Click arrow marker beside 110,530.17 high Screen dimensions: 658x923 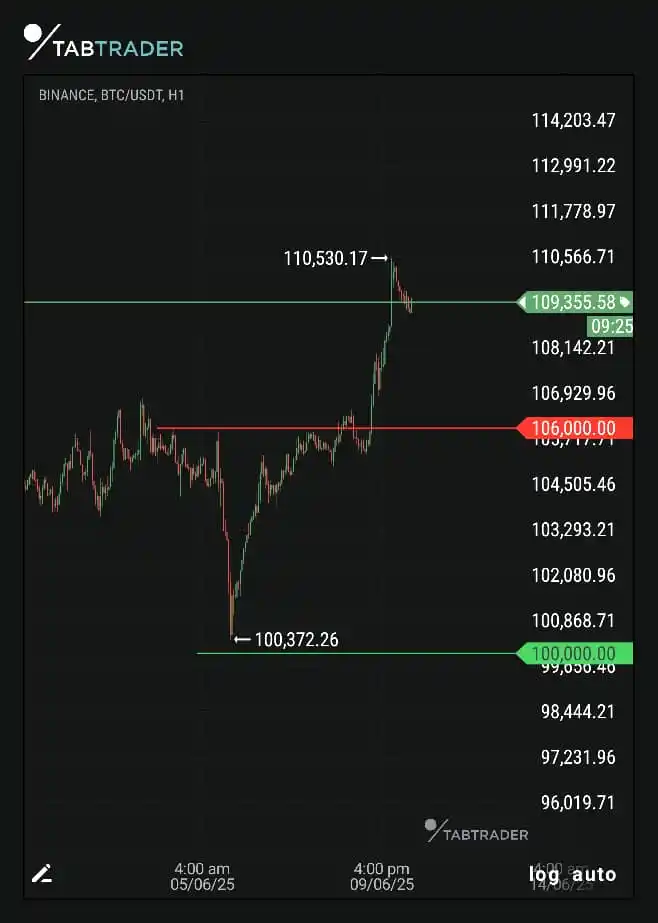pos(380,258)
